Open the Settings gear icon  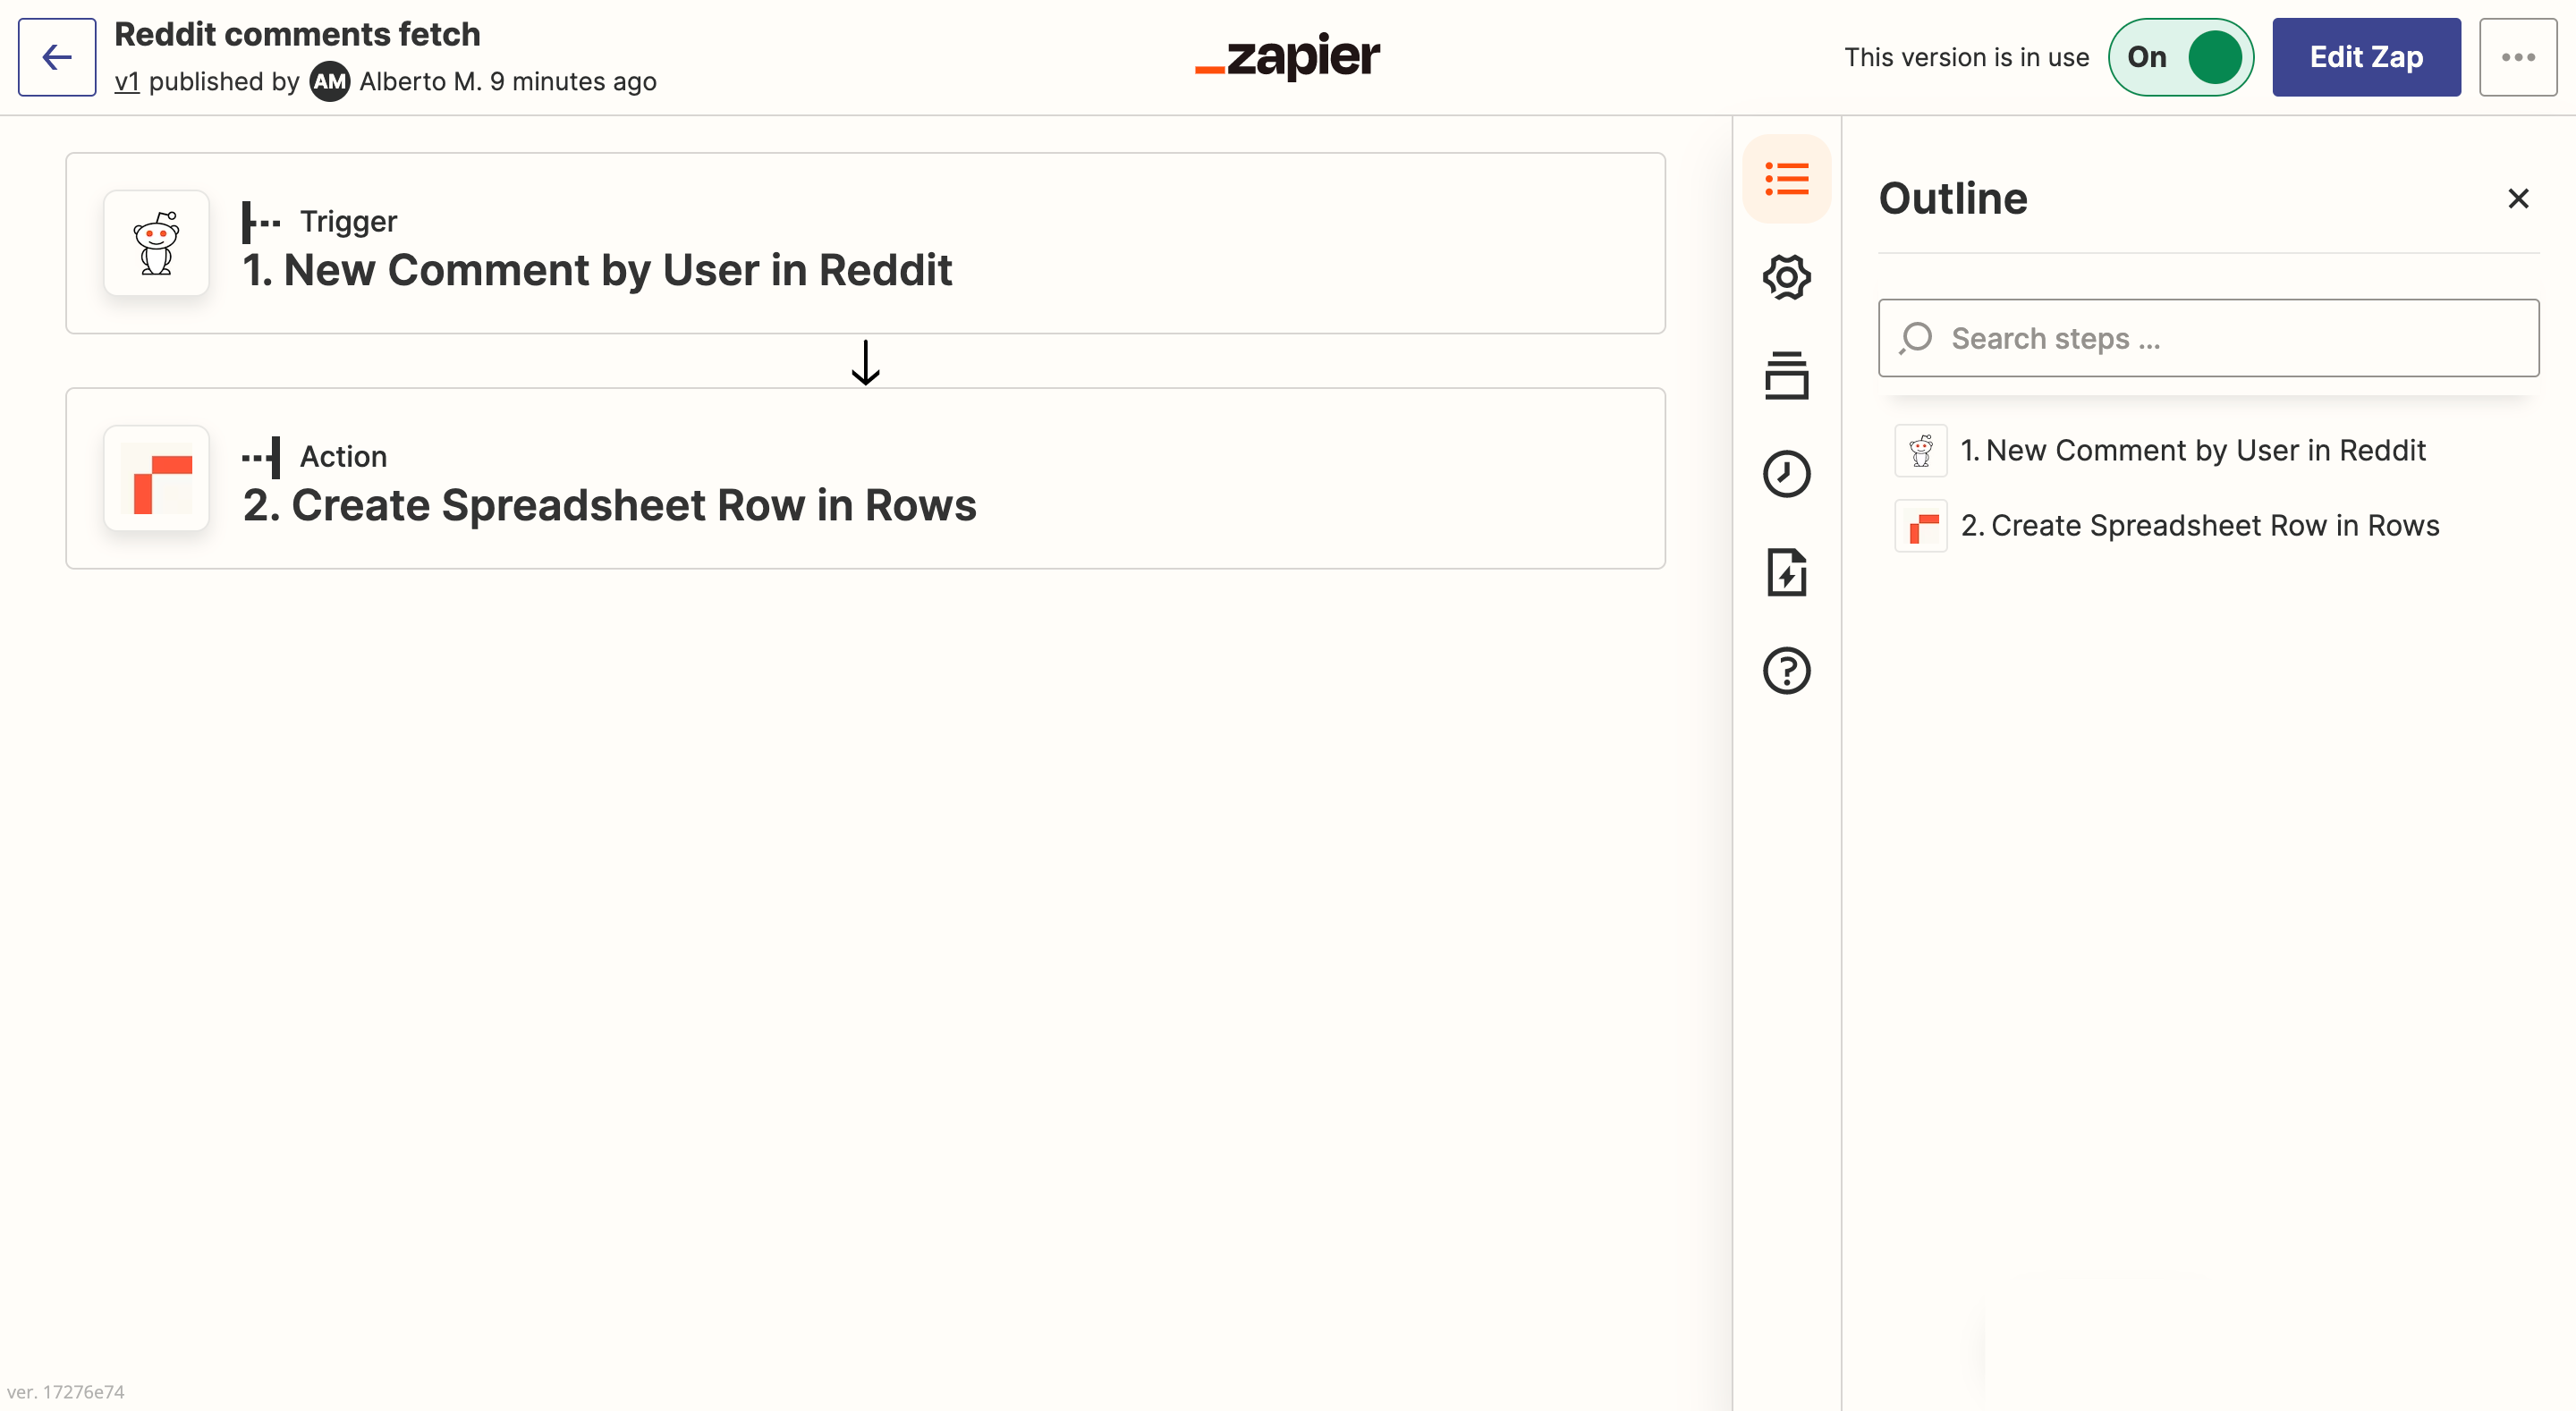[x=1787, y=276]
